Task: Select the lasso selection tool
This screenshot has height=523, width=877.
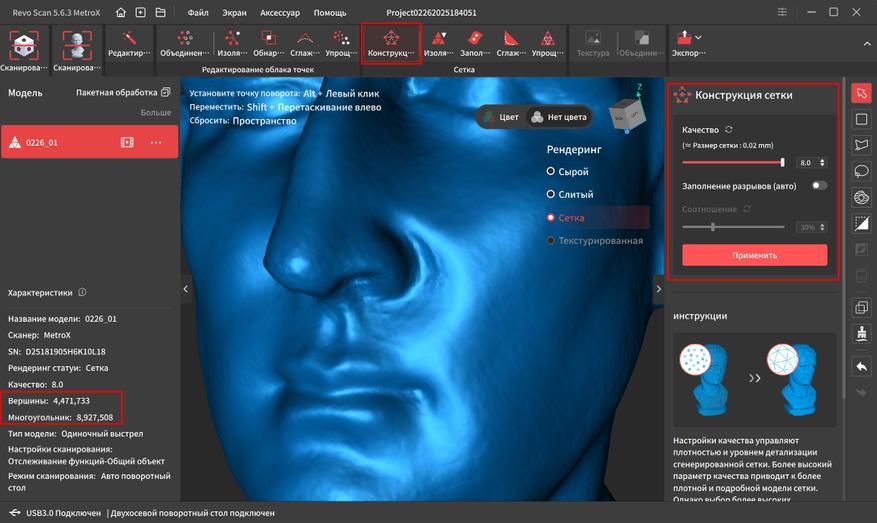Action: click(861, 172)
